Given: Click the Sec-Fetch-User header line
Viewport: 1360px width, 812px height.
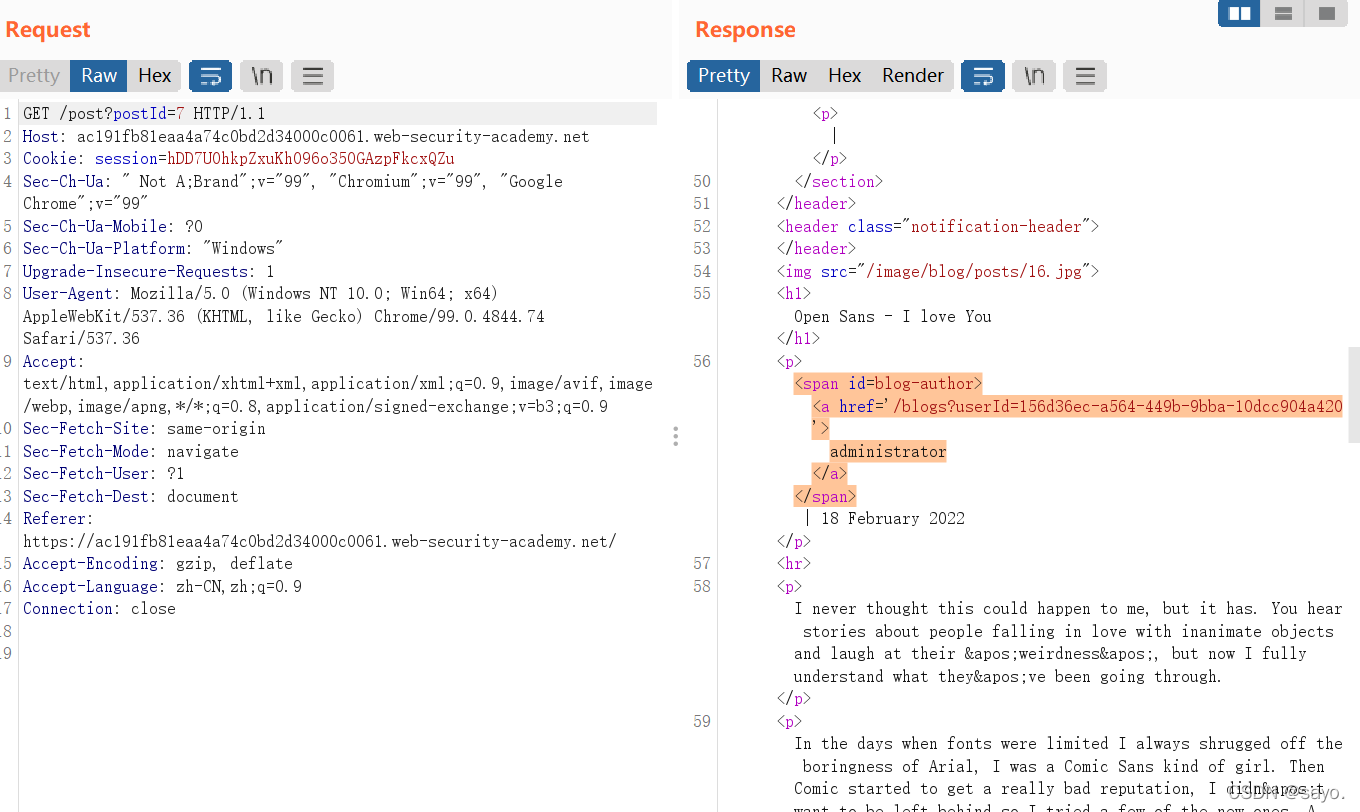Looking at the screenshot, I should pos(104,473).
